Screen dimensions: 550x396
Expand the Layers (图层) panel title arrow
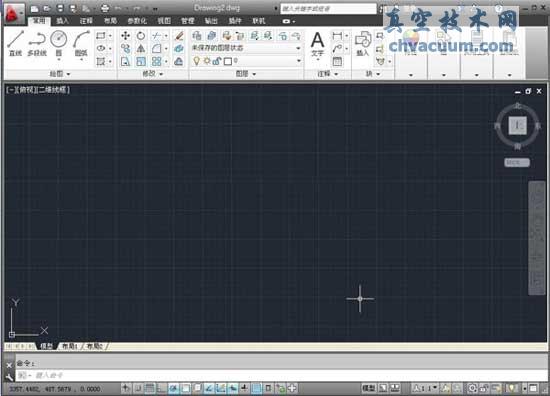click(x=254, y=74)
